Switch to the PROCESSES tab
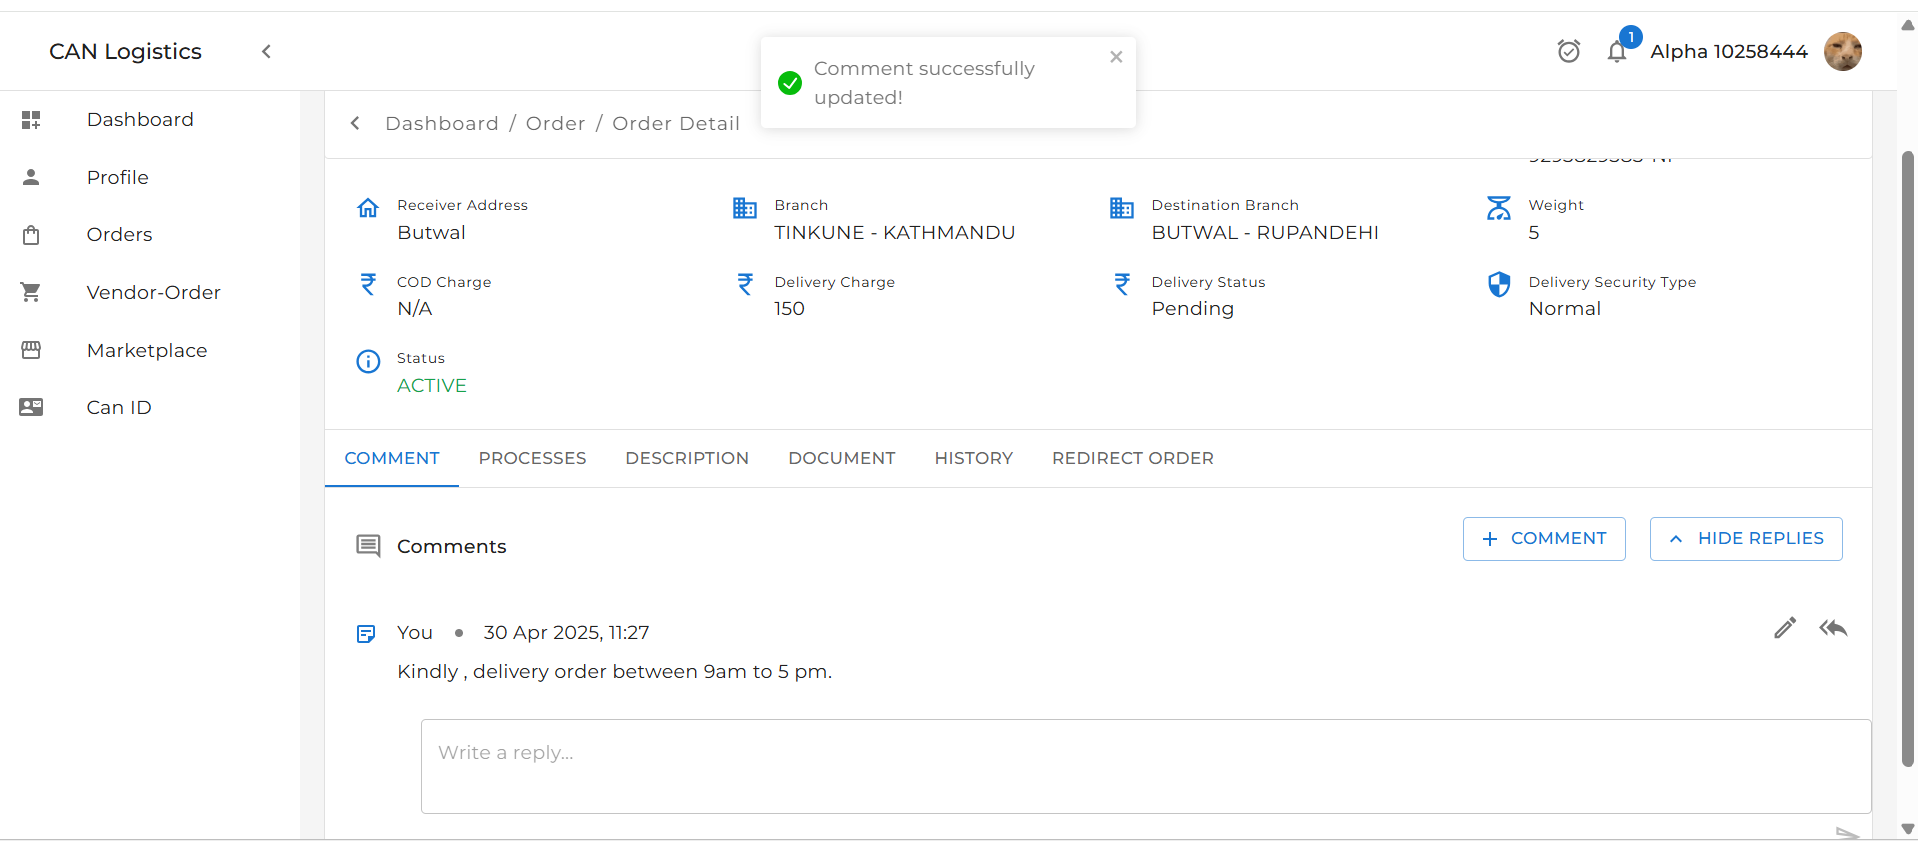1918x841 pixels. click(532, 458)
